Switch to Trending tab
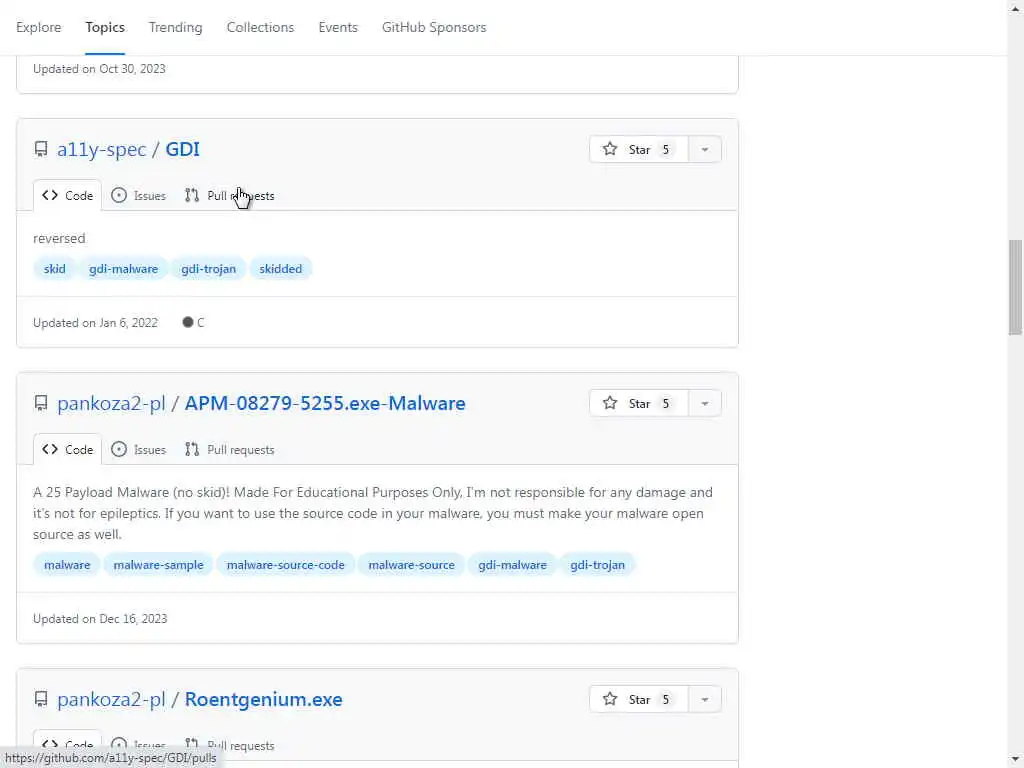The width and height of the screenshot is (1024, 768). pos(175,27)
